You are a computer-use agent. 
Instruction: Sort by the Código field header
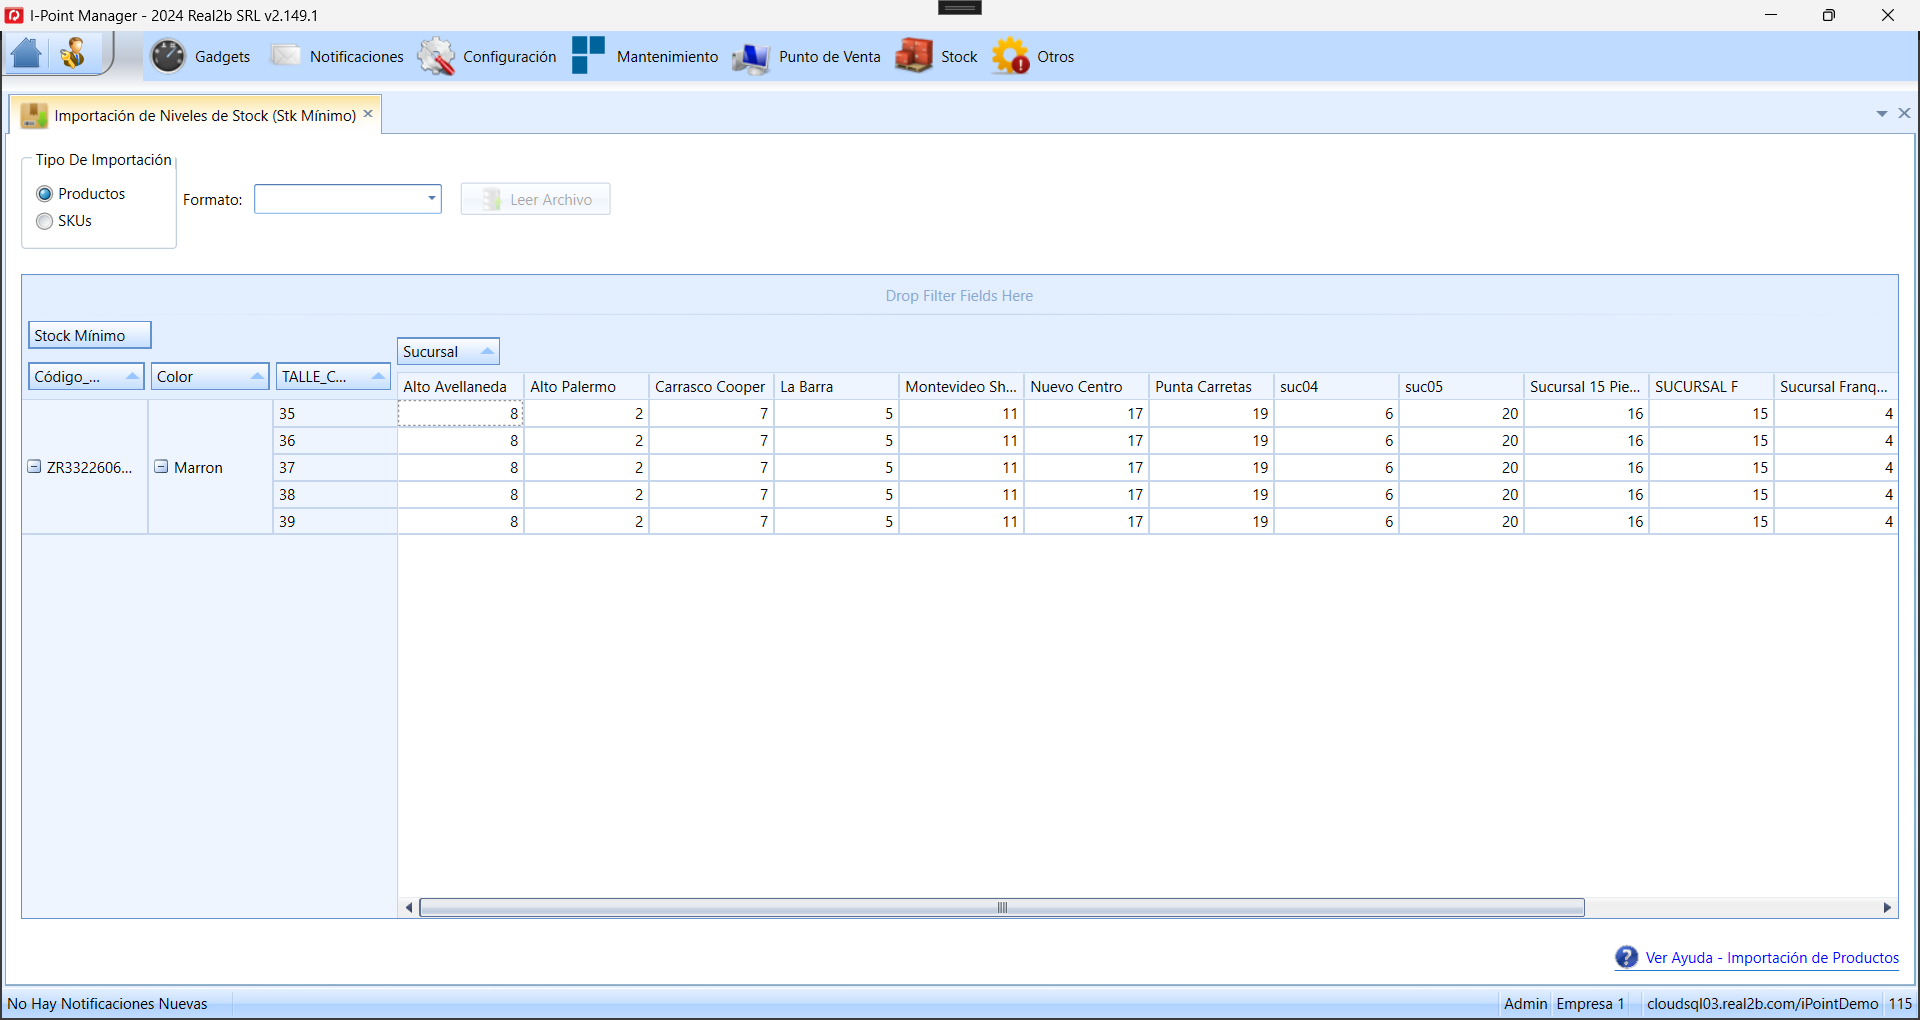point(86,376)
